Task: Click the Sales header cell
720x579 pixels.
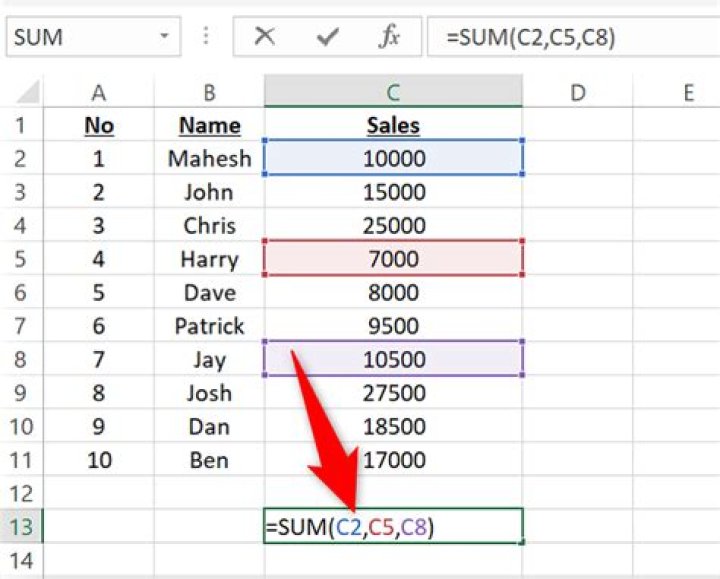Action: click(393, 126)
